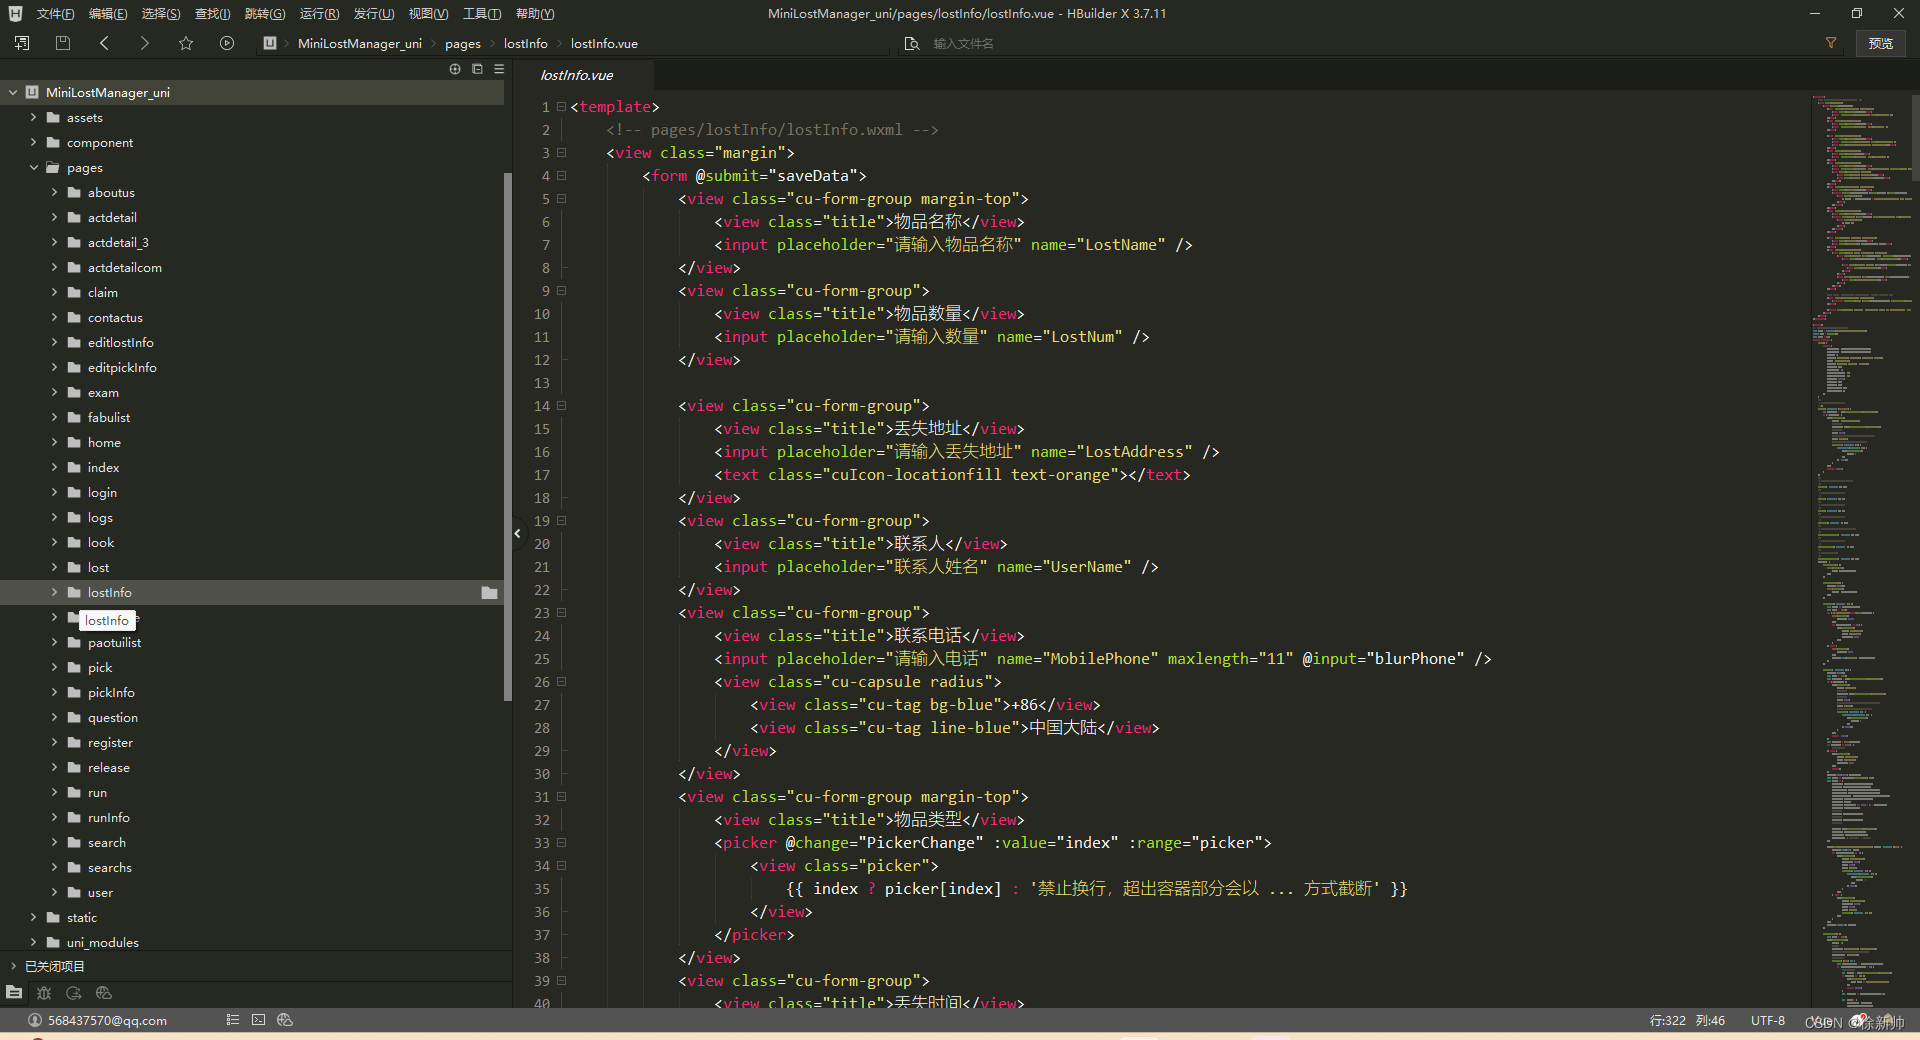
Task: Locate current file with target icon
Action: point(455,69)
